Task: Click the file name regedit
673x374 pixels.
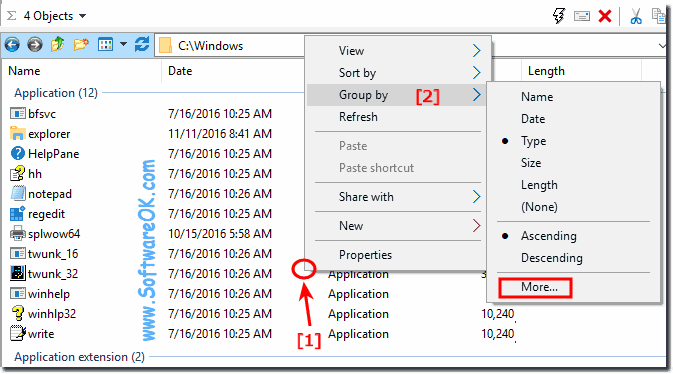Action: click(46, 214)
